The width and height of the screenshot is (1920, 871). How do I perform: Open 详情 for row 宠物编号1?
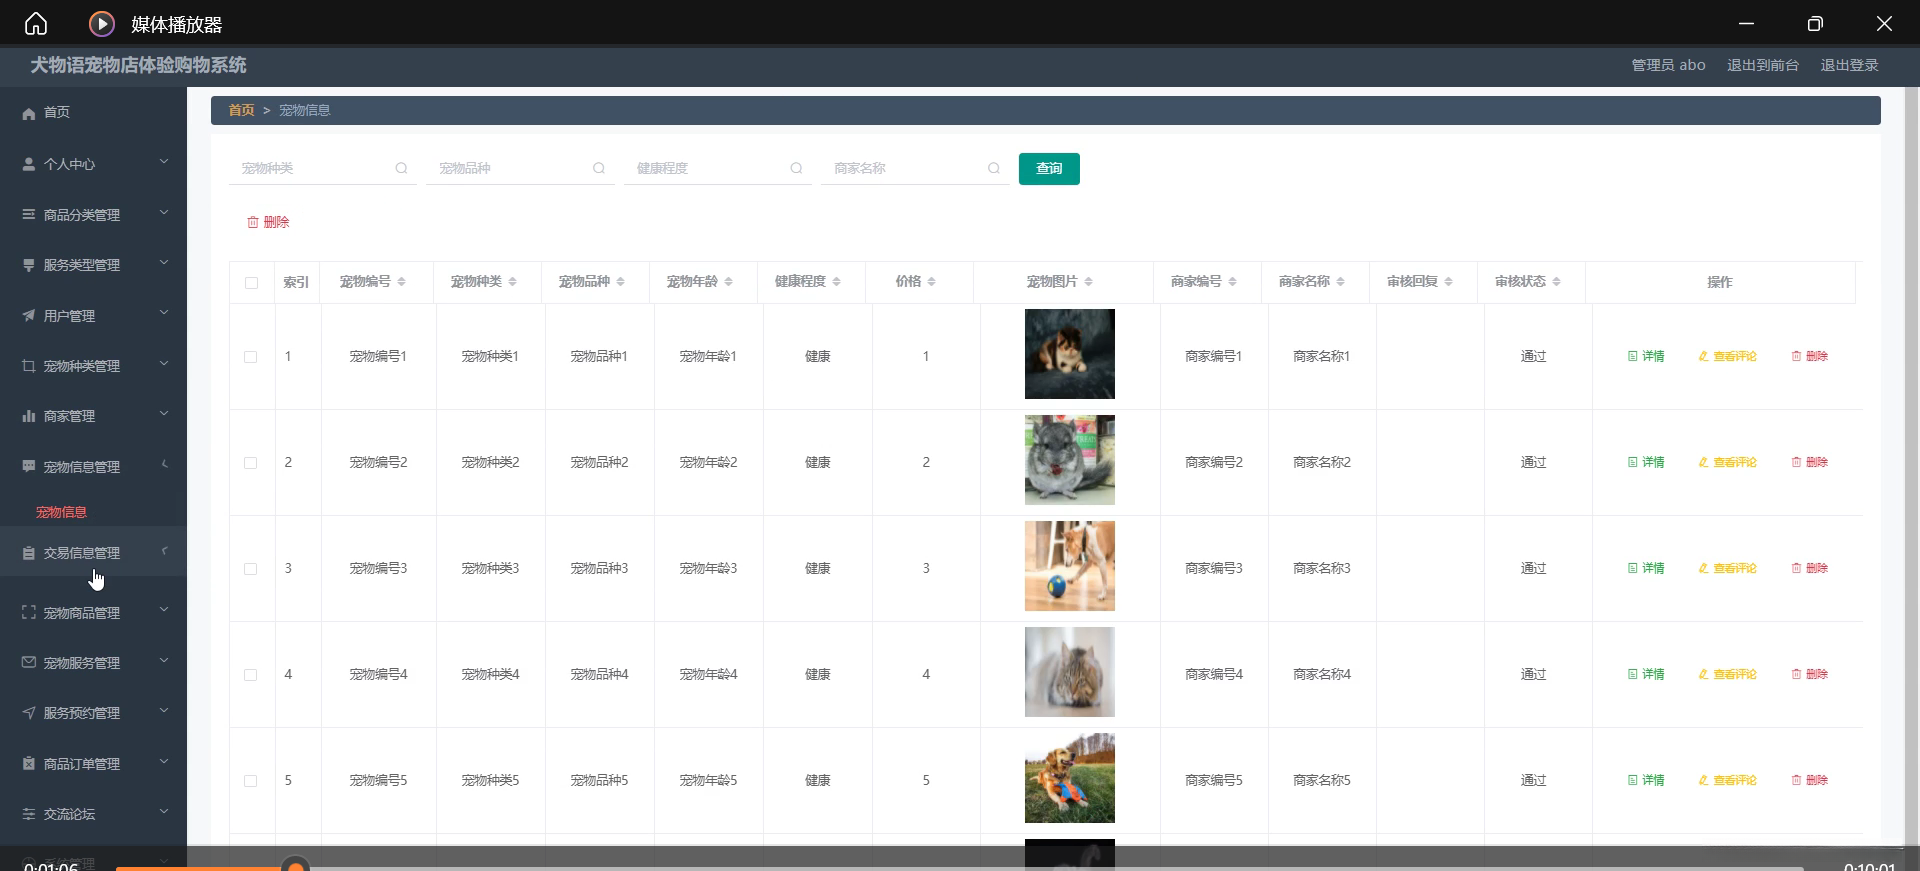1646,356
